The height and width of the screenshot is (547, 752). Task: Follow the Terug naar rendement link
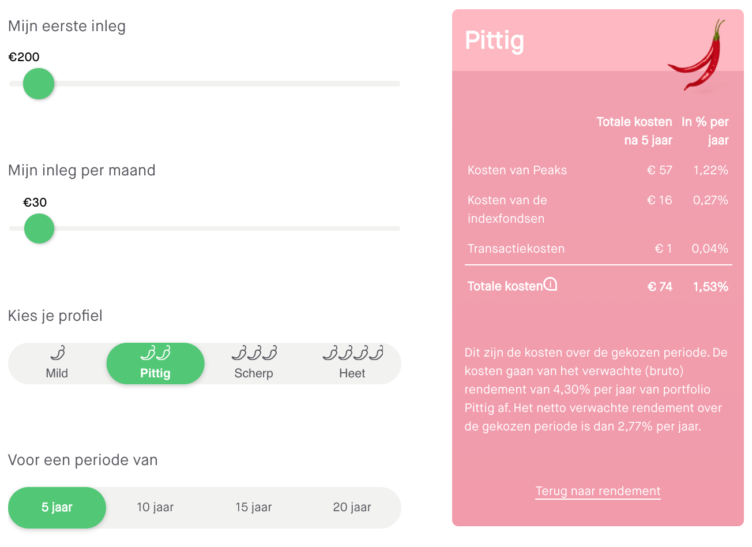click(x=598, y=491)
